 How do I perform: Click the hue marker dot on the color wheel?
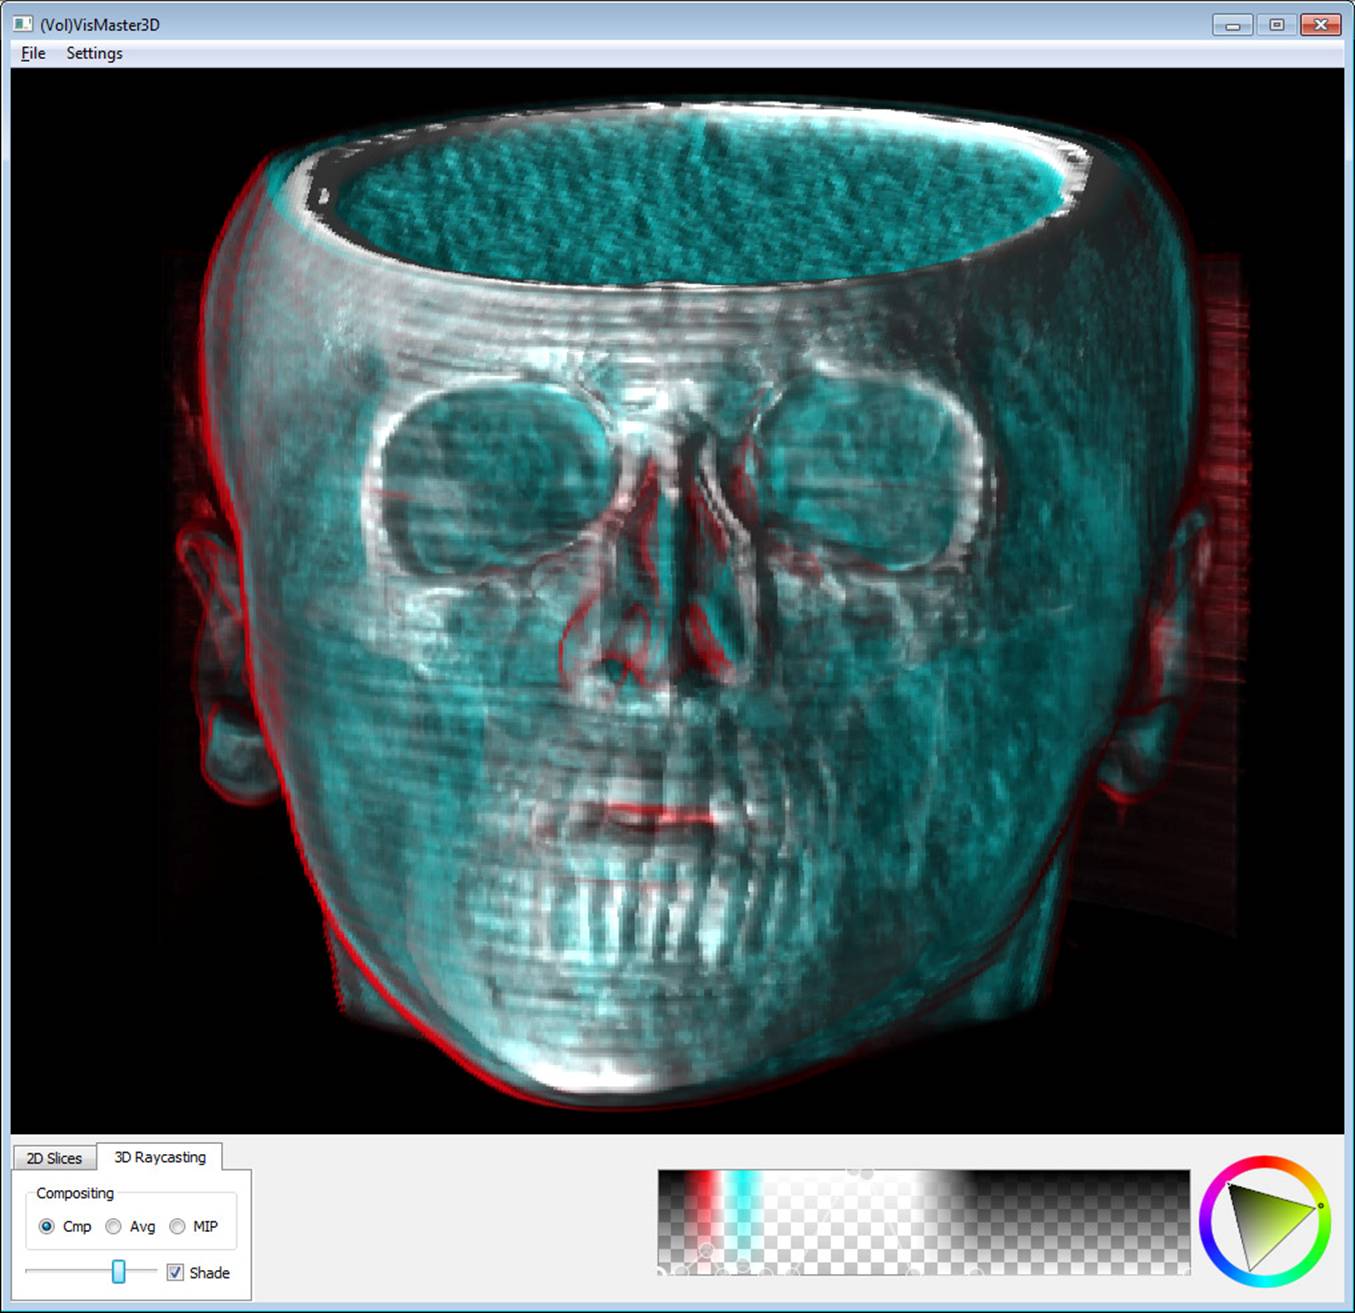coord(1319,1206)
